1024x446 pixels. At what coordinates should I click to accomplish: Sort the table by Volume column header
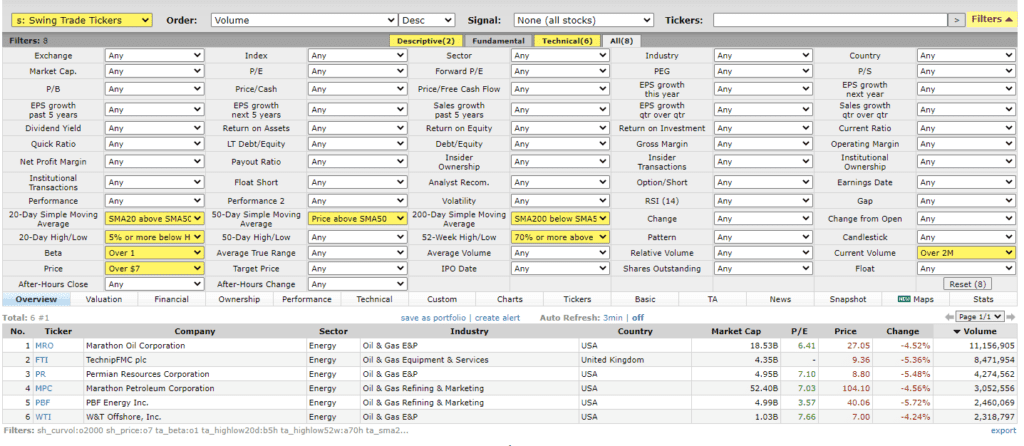(x=975, y=331)
